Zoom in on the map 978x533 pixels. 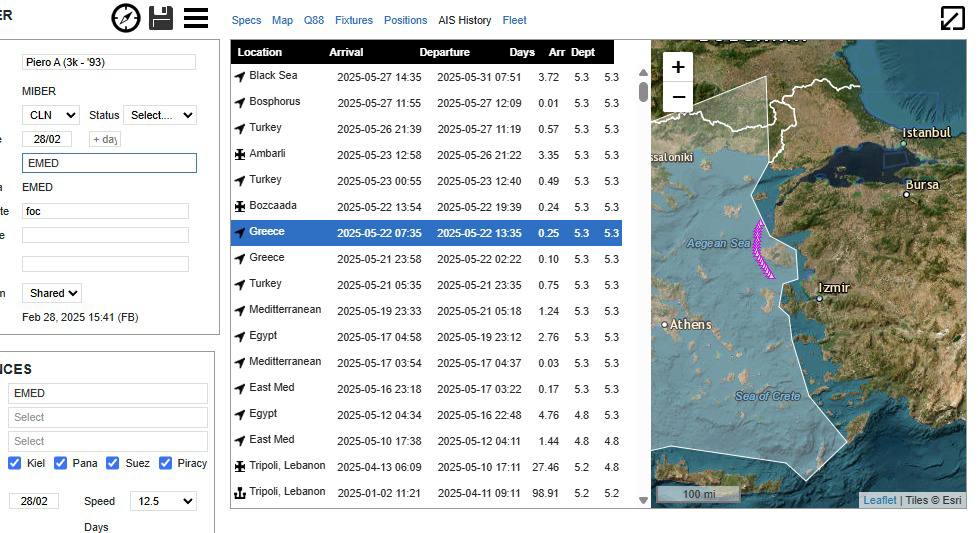pos(678,67)
